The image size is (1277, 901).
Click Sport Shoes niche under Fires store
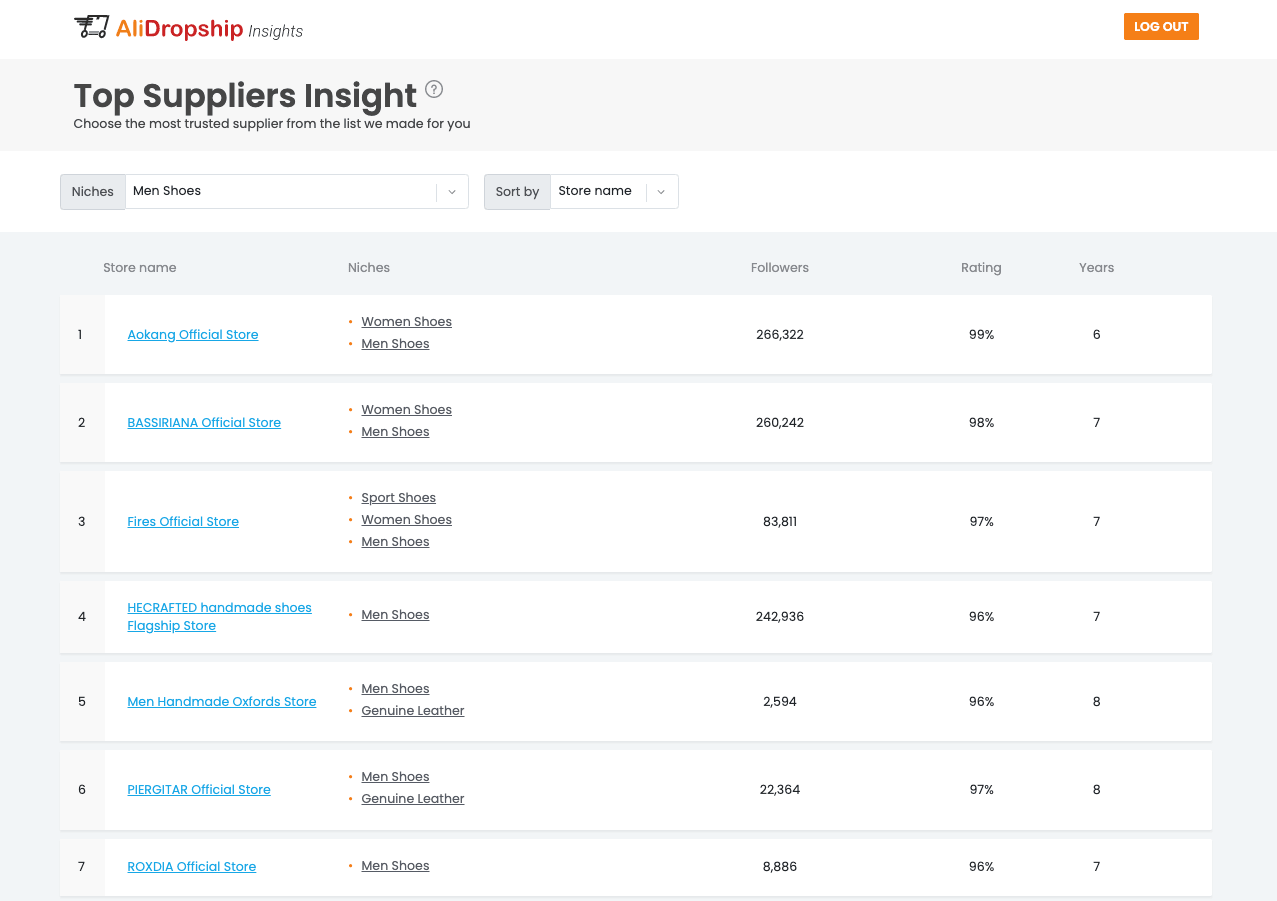[398, 498]
